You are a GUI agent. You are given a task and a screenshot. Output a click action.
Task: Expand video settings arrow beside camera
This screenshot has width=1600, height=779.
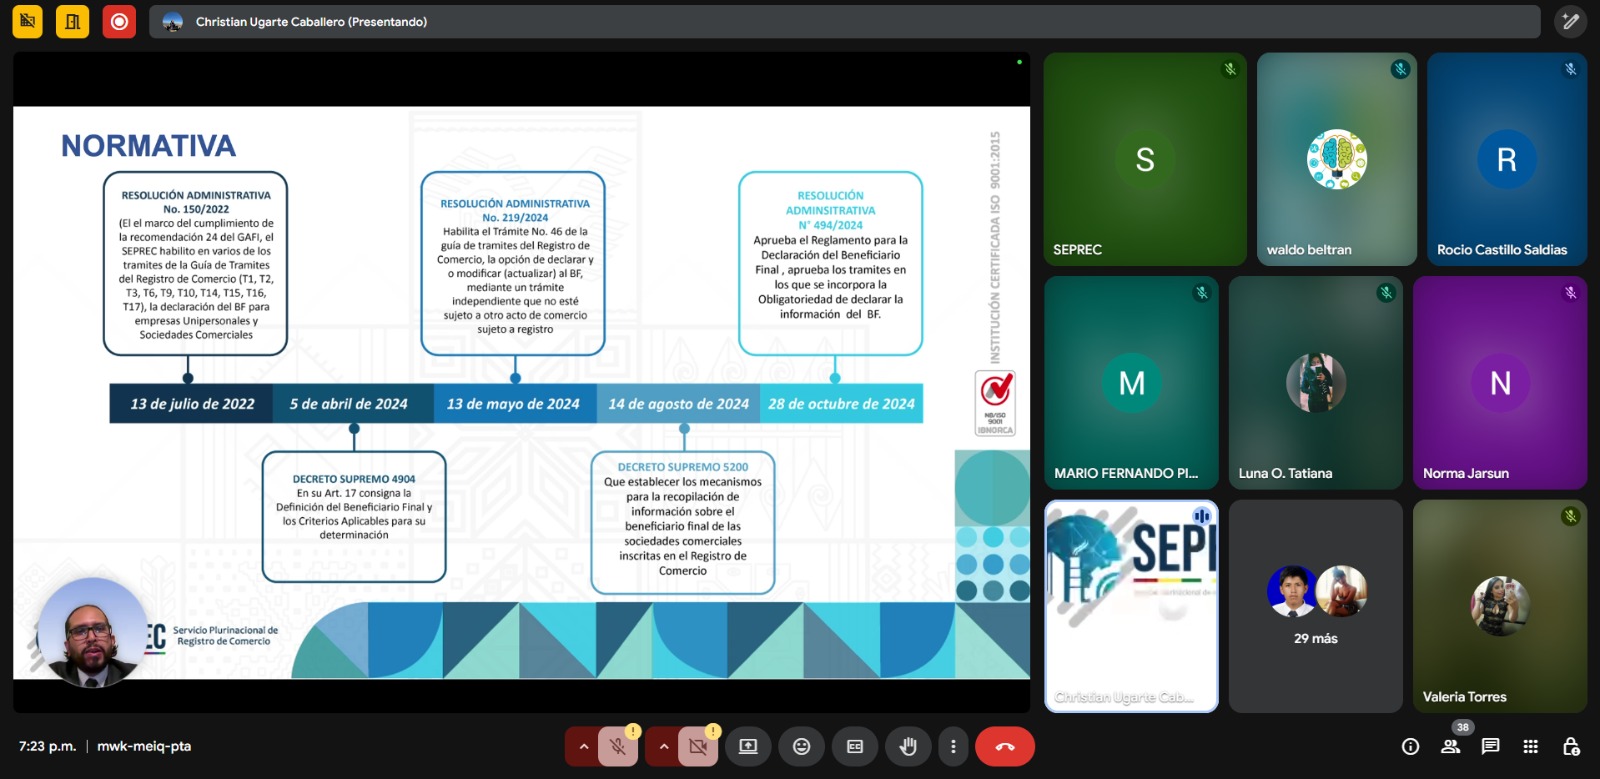[x=663, y=747]
